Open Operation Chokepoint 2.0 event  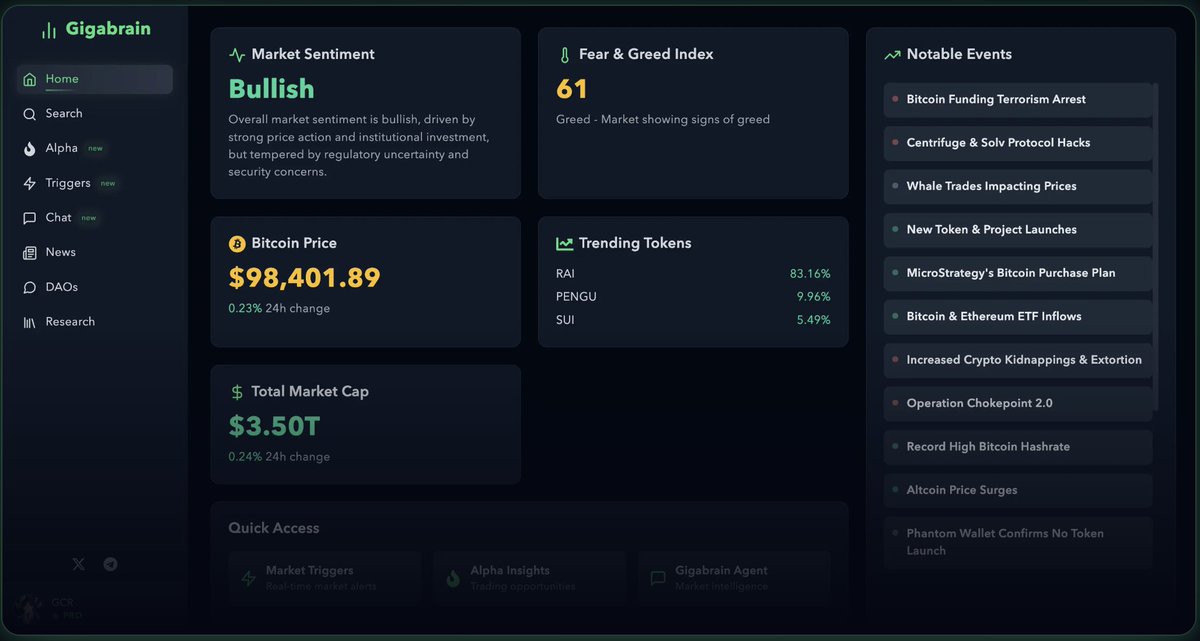[x=1018, y=404]
